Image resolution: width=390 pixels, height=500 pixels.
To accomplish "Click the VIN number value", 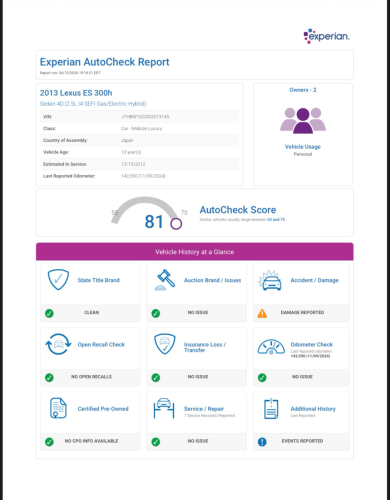I will 145,117.
